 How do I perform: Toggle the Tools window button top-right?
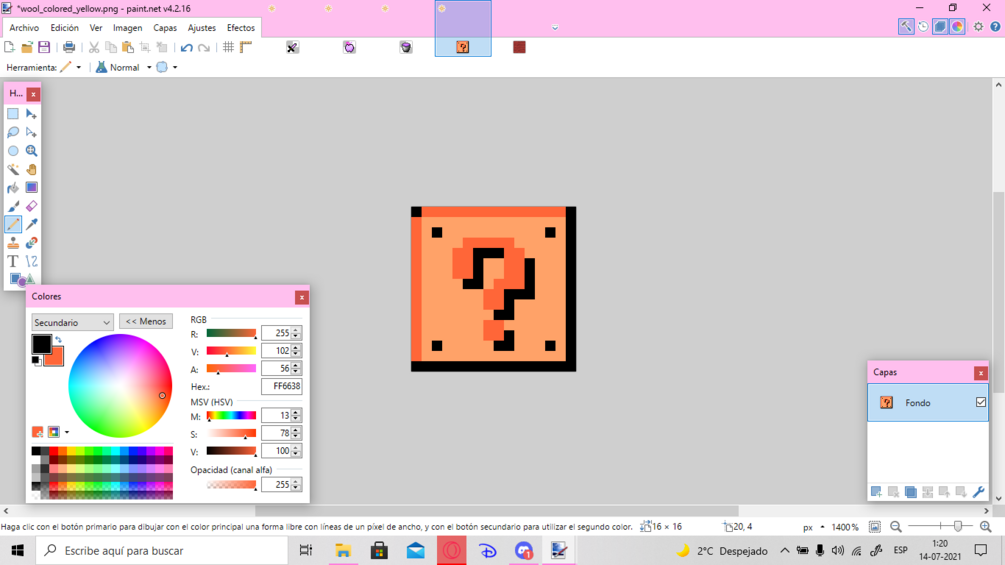point(906,26)
